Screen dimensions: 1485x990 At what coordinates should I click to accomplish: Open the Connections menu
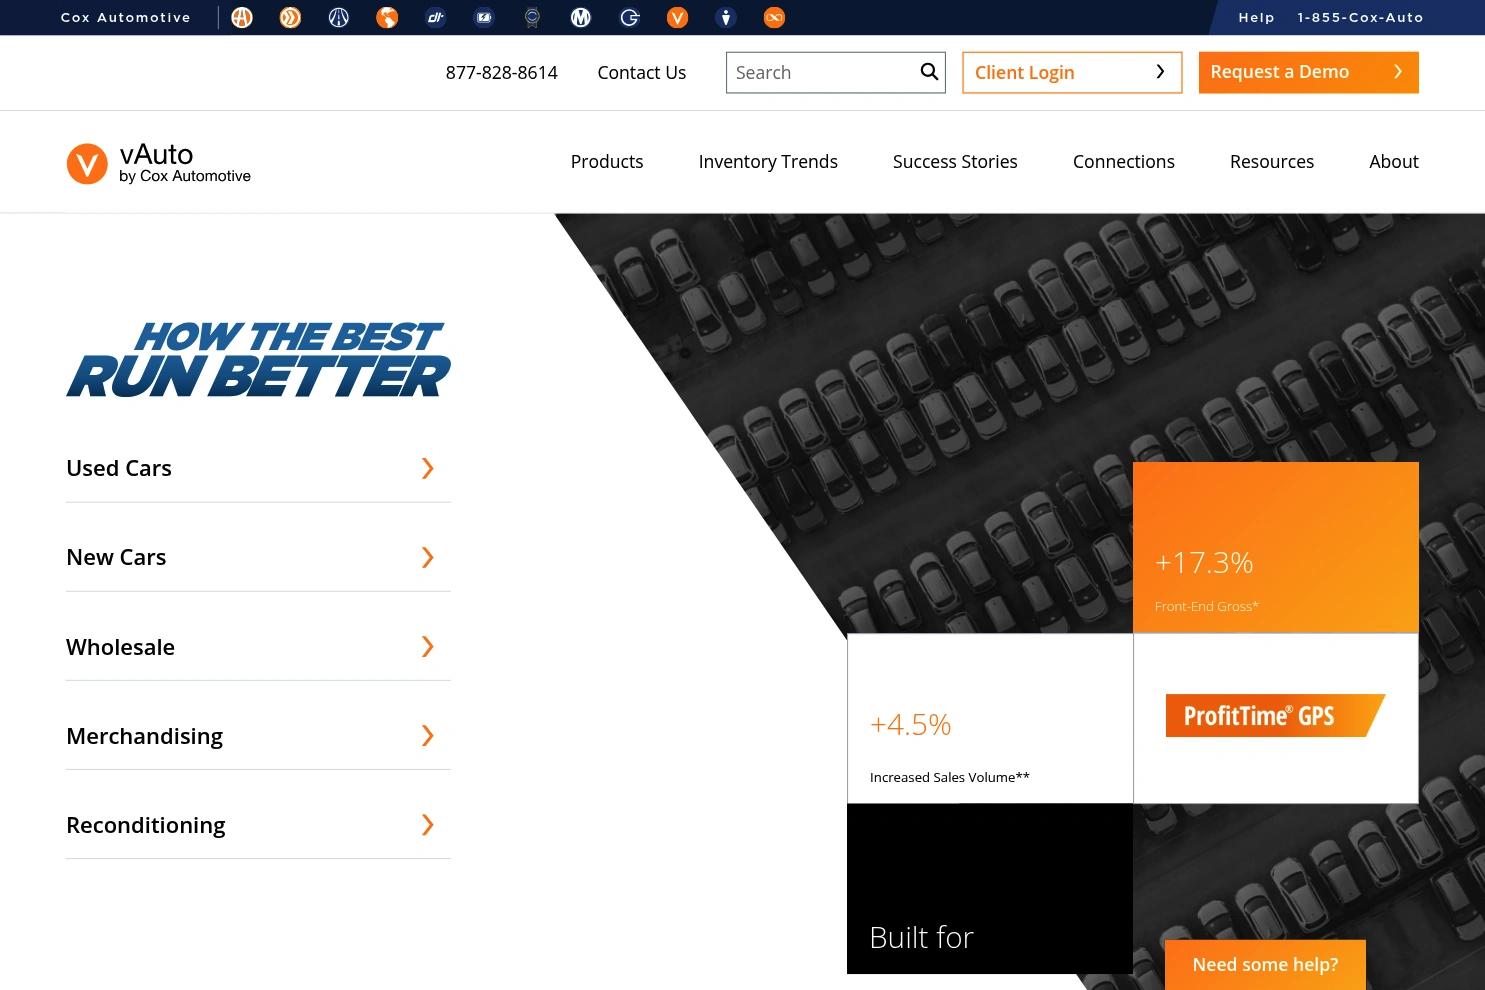1124,161
